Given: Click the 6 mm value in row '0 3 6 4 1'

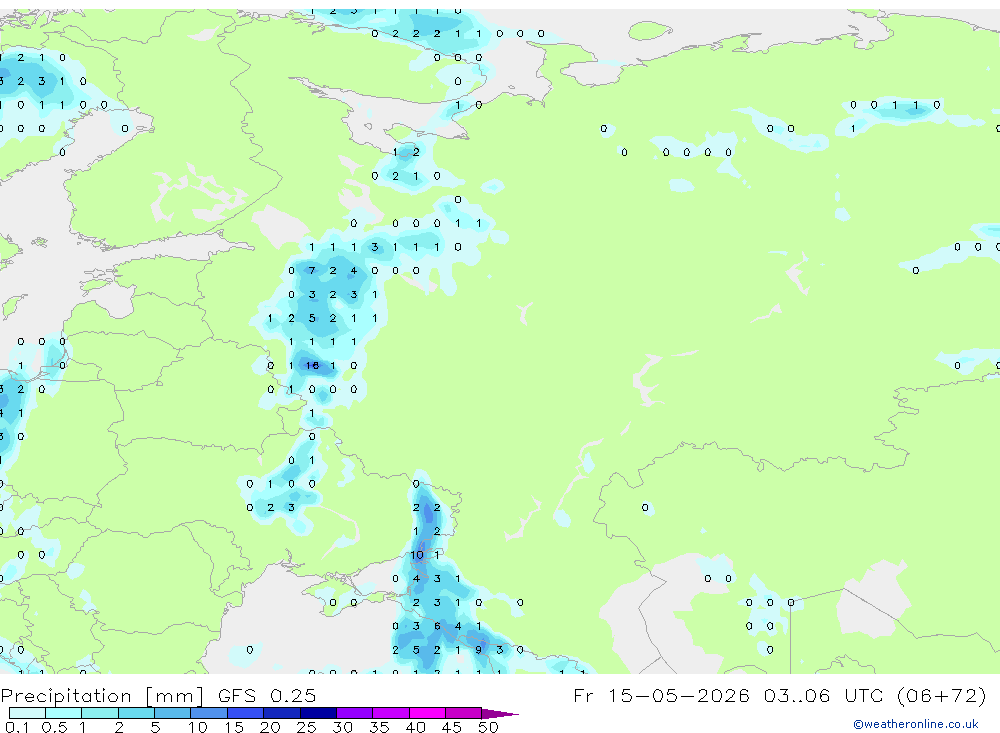Looking at the screenshot, I should point(438,626).
